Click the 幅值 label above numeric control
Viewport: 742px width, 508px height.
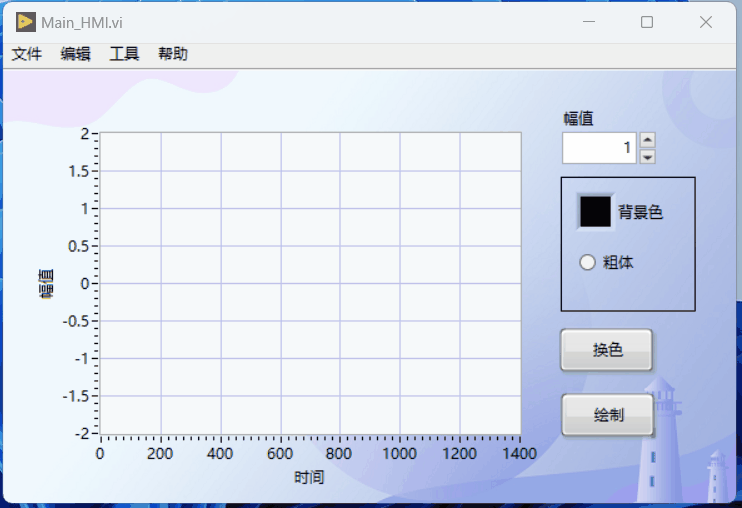tap(578, 118)
